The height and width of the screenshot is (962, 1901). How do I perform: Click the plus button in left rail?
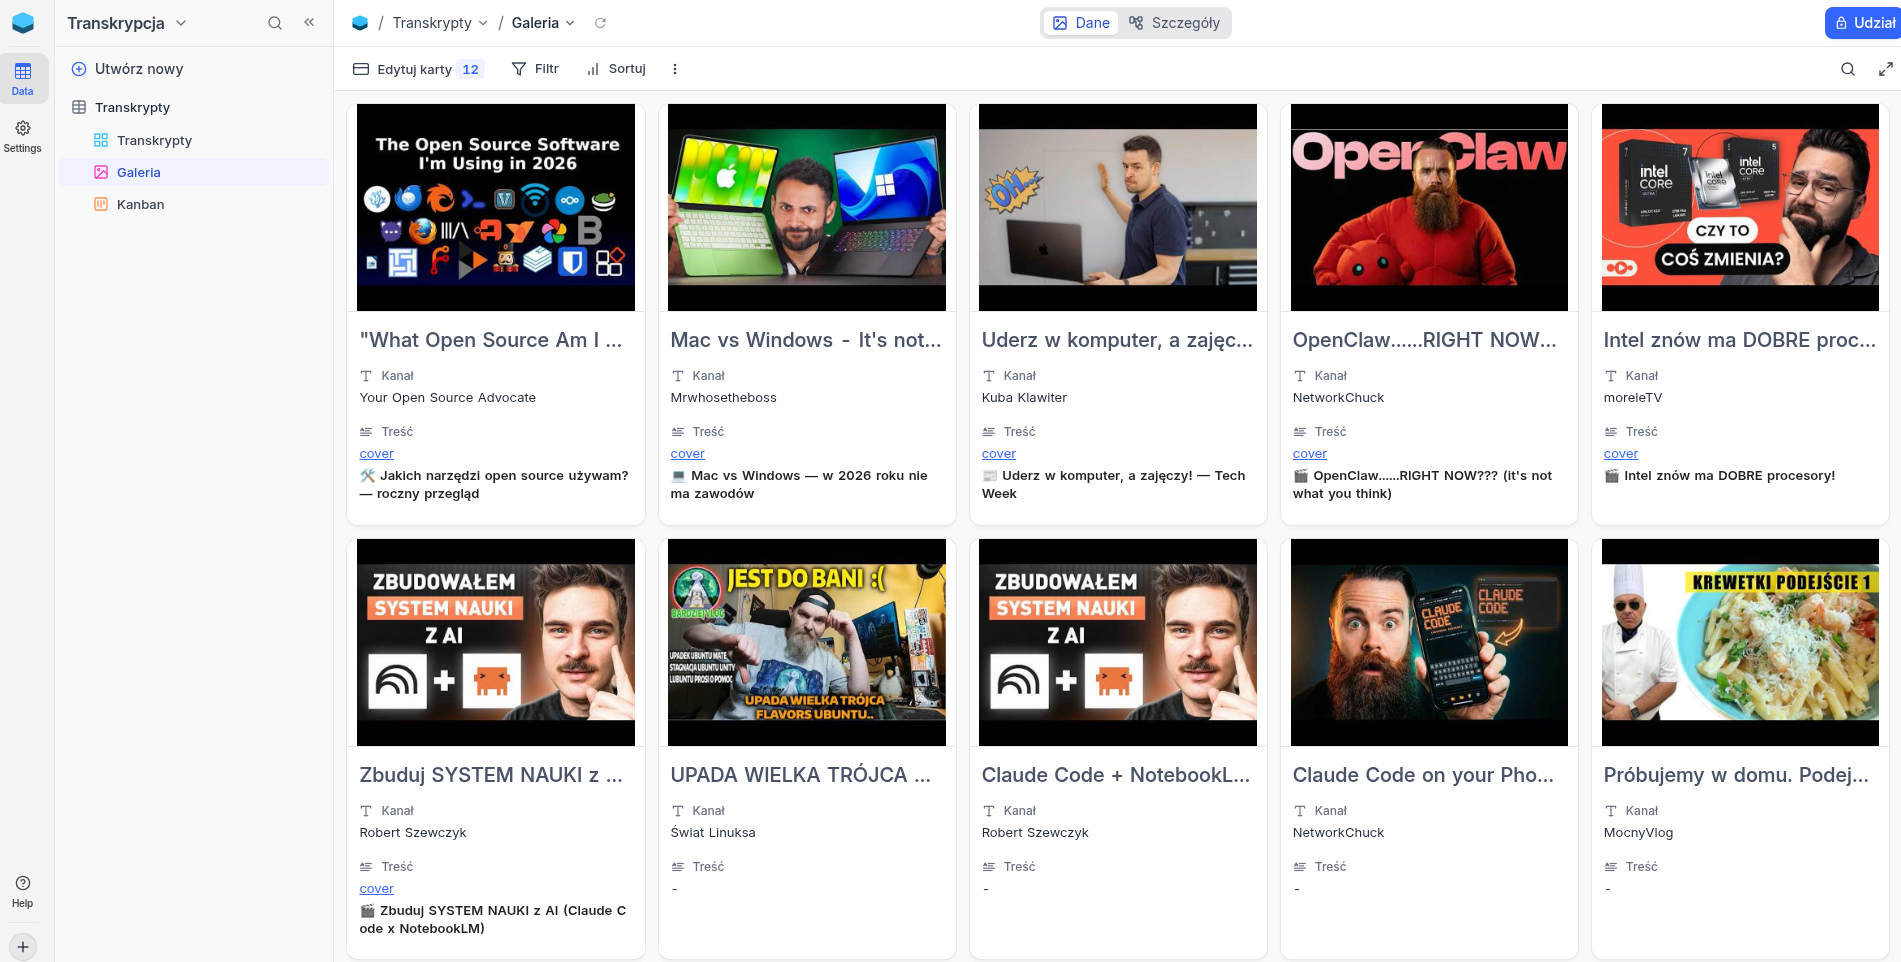[23, 946]
